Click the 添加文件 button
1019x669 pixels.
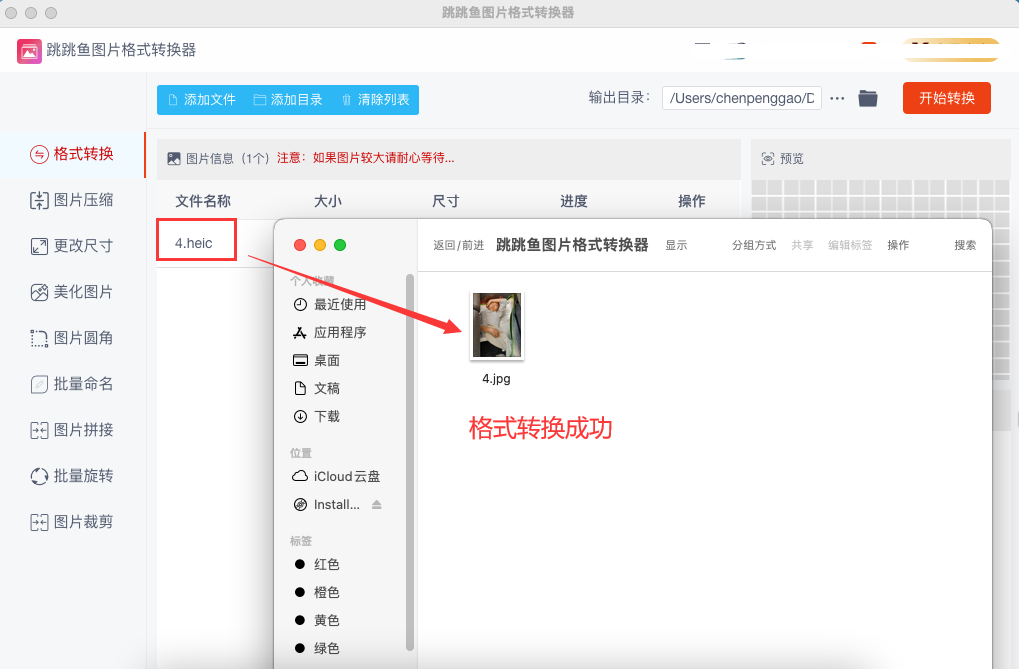(x=201, y=100)
